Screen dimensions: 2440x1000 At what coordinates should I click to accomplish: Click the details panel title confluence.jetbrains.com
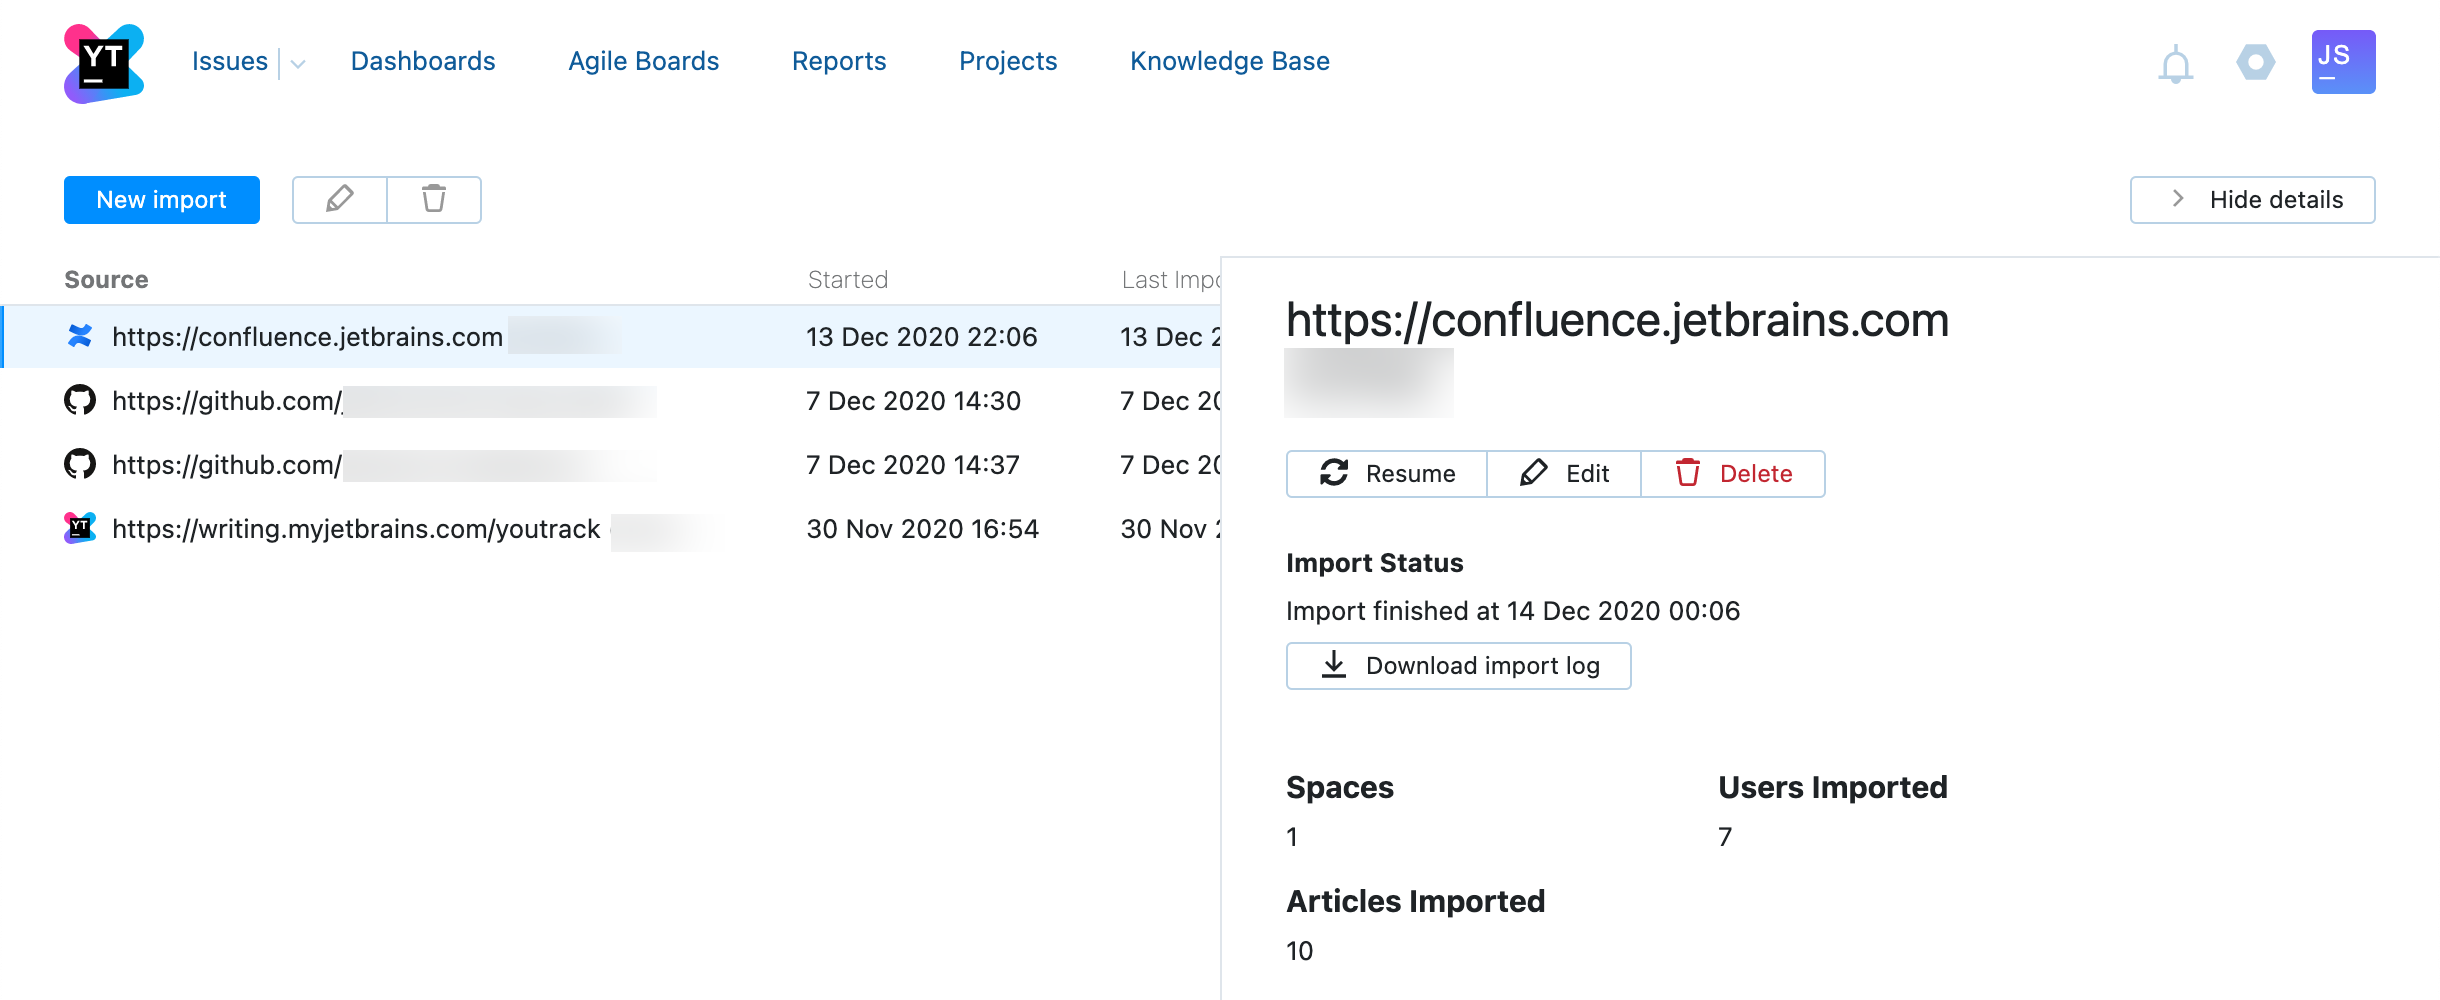click(1617, 320)
